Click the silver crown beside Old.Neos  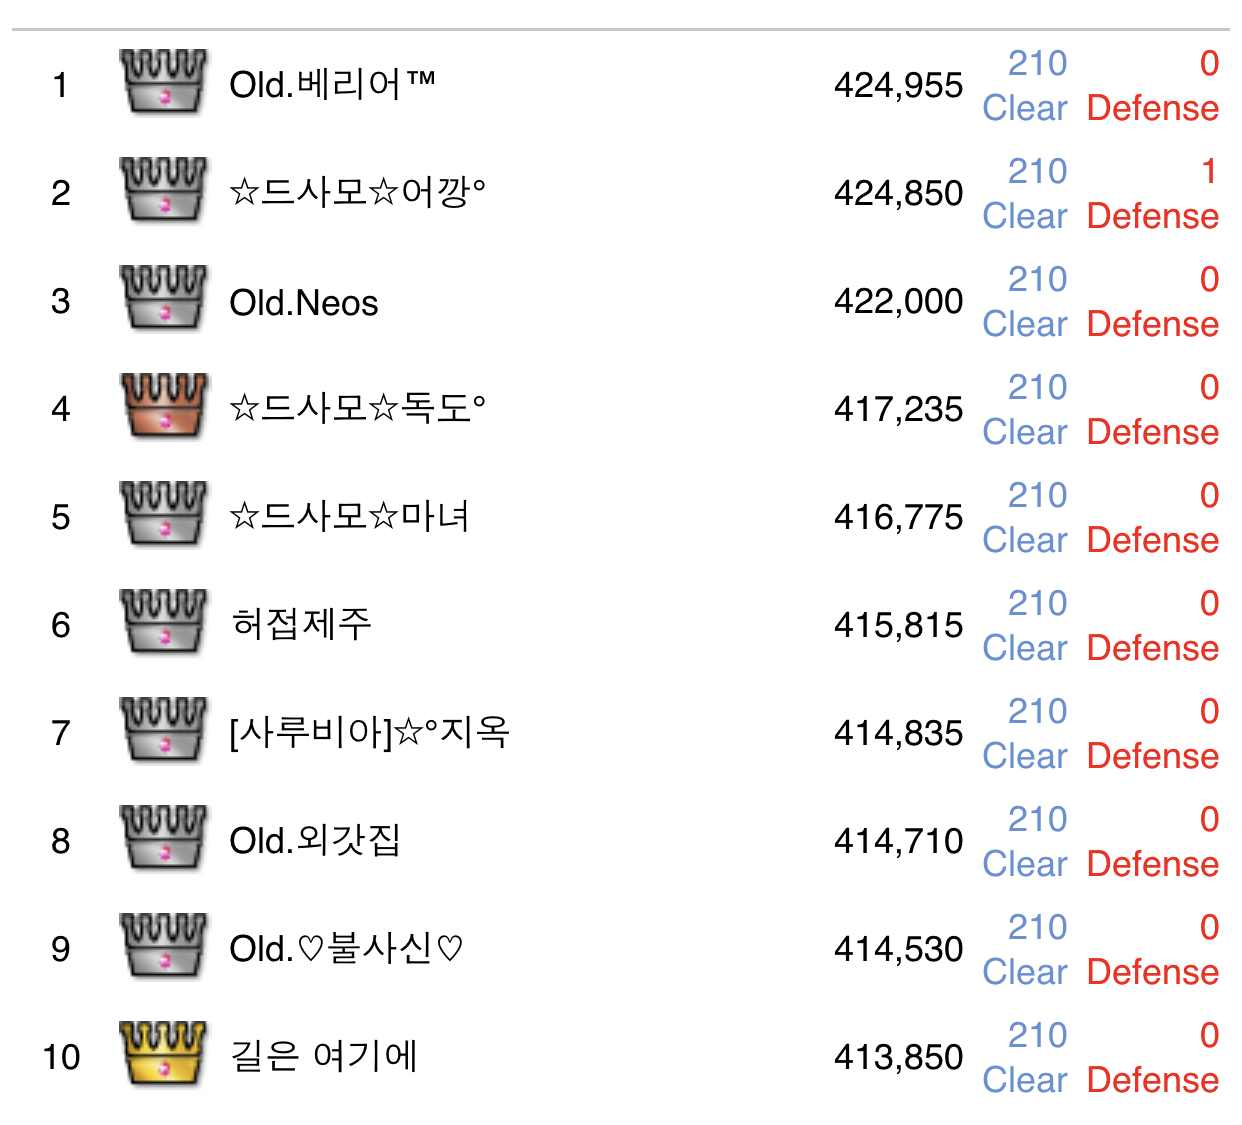pyautogui.click(x=163, y=298)
